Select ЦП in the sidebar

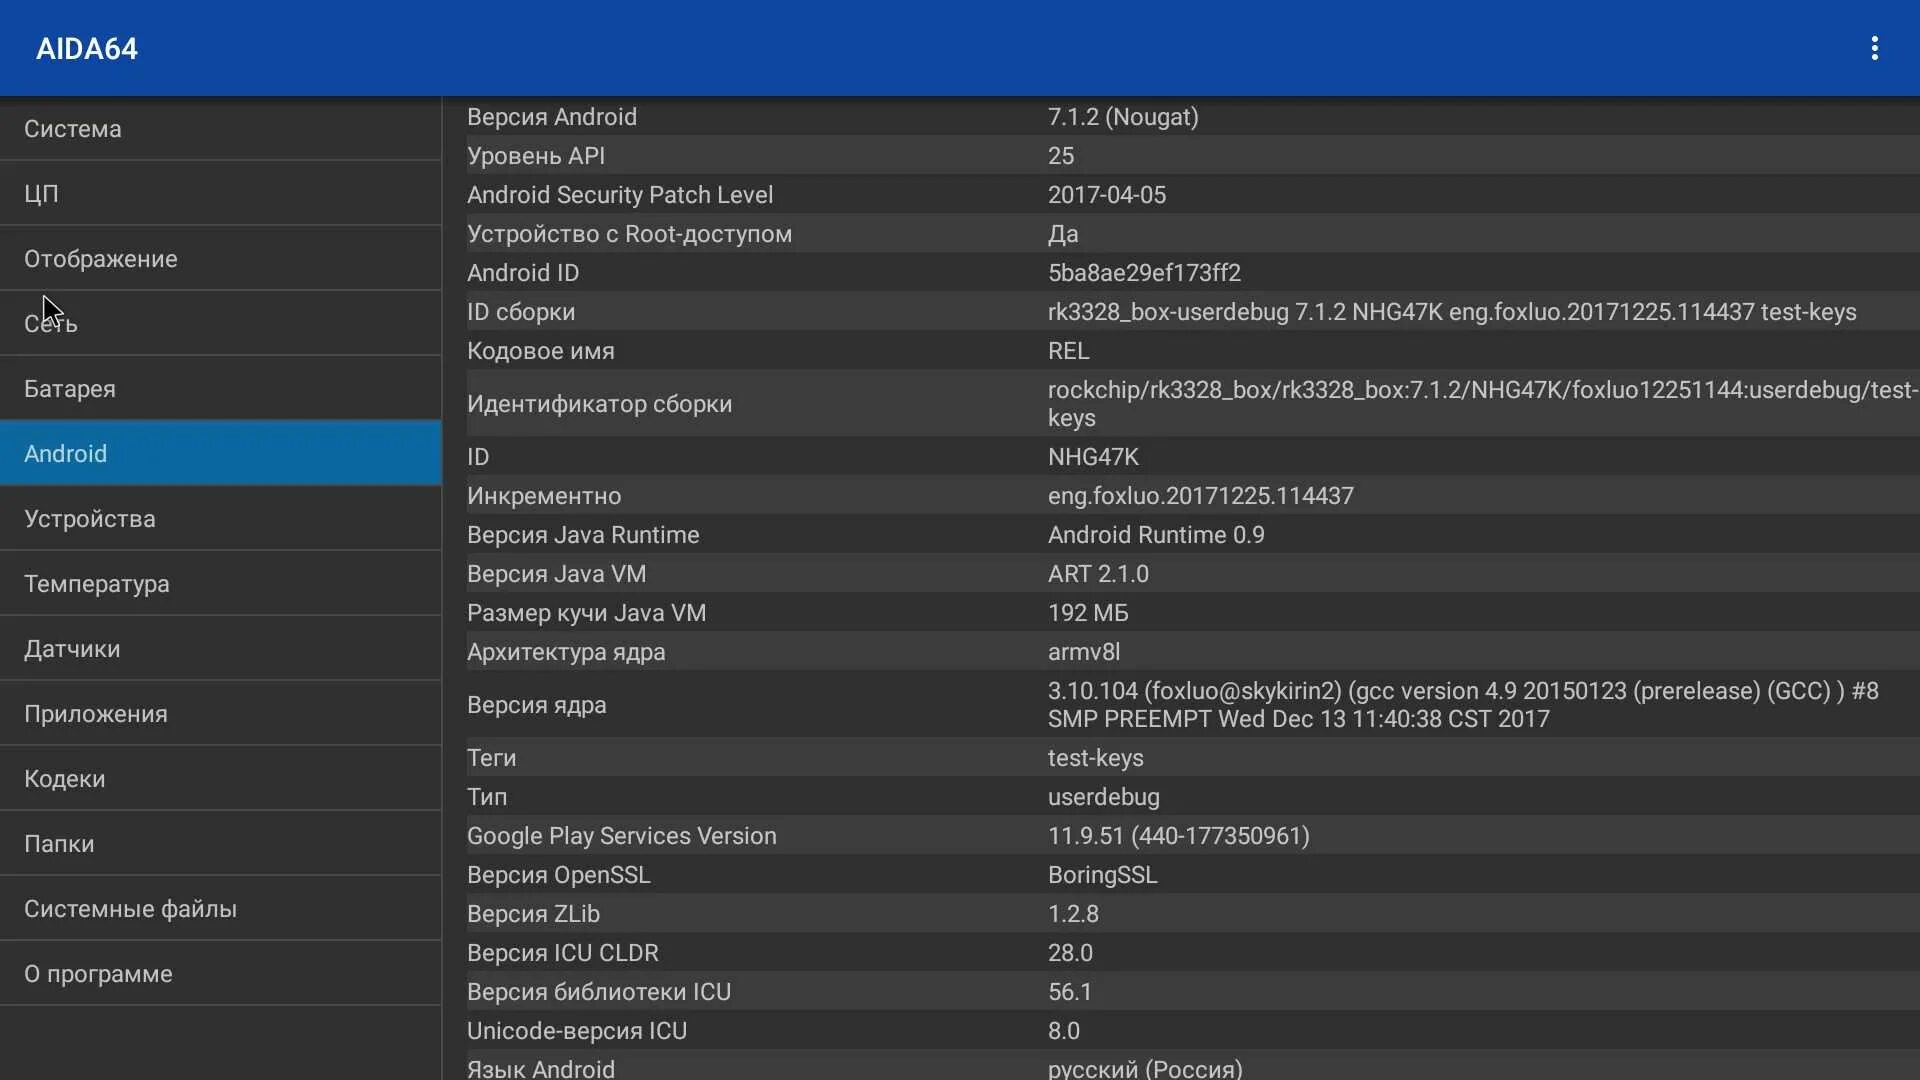coord(220,194)
